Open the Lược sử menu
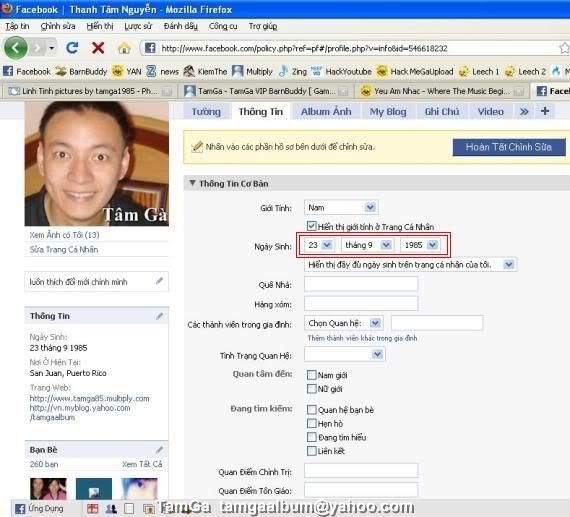 tap(138, 26)
